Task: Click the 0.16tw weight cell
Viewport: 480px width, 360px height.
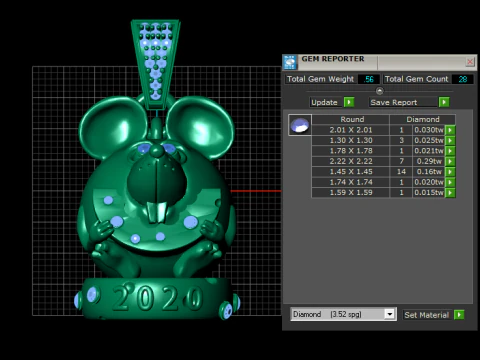Action: (x=429, y=172)
